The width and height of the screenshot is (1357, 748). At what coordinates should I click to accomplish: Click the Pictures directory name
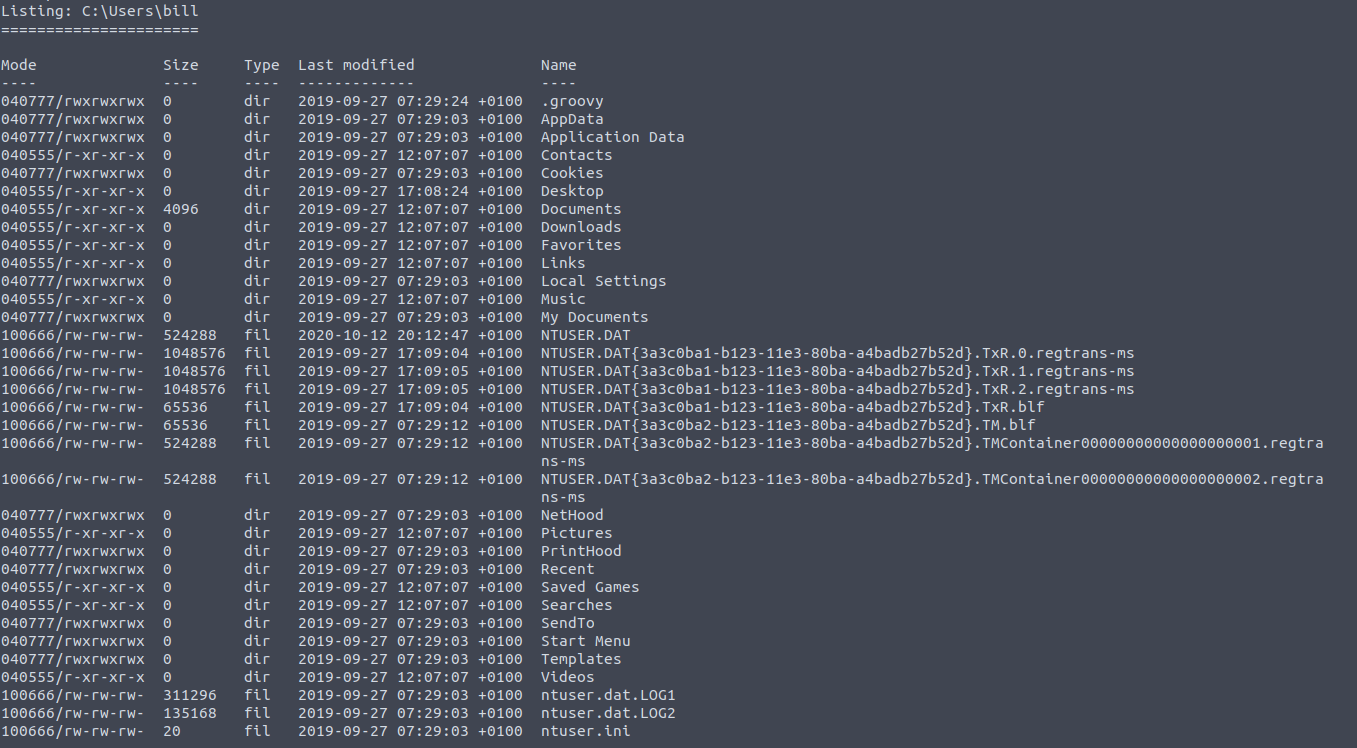pyautogui.click(x=577, y=533)
